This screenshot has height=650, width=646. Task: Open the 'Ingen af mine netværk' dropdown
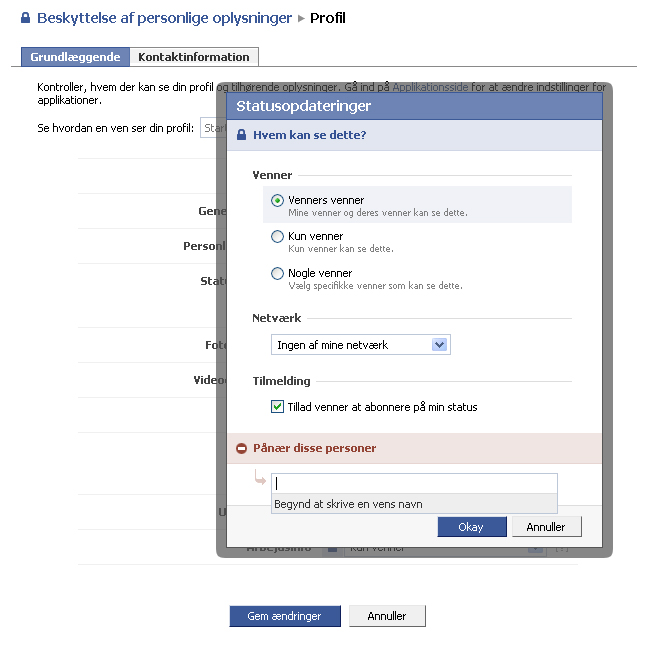coord(361,345)
